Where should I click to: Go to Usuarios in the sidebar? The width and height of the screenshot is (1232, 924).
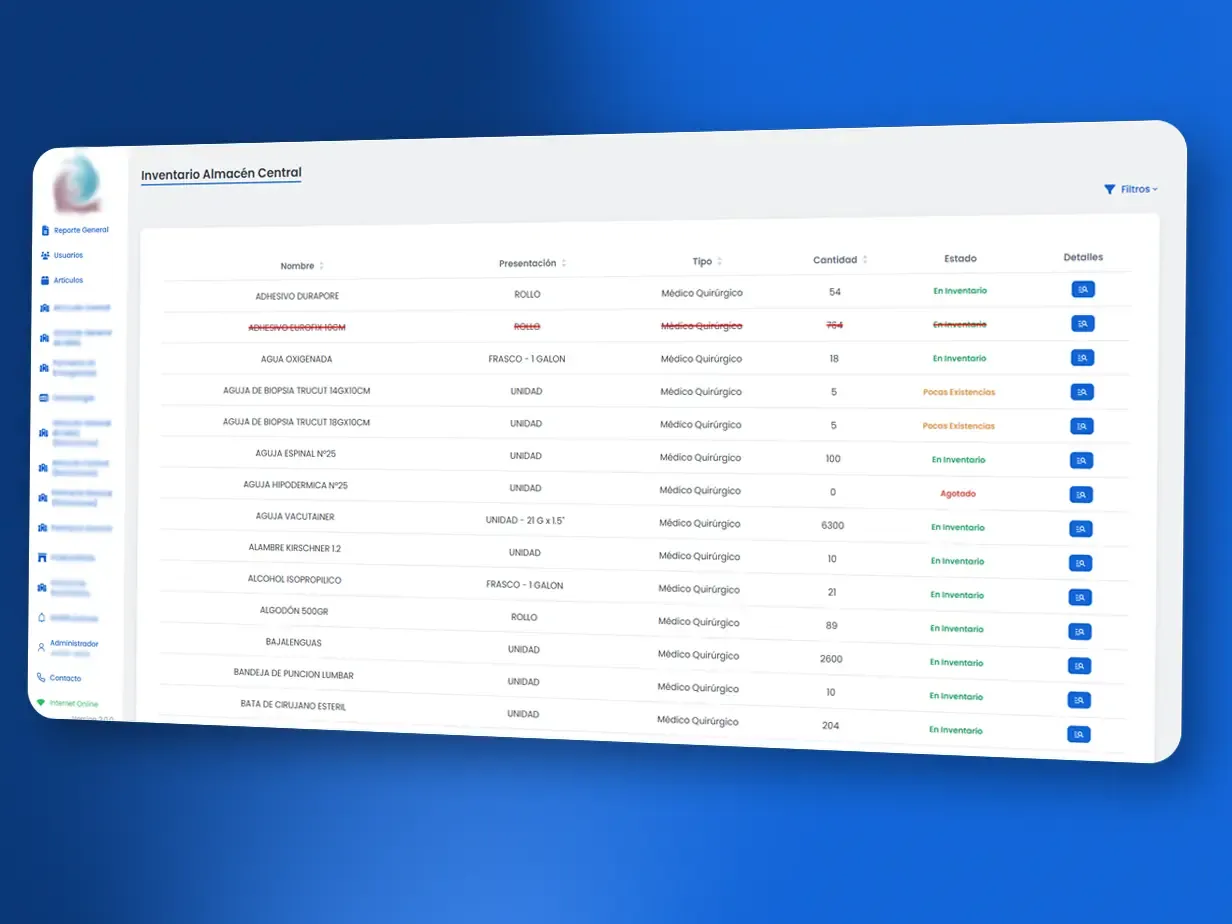62,255
